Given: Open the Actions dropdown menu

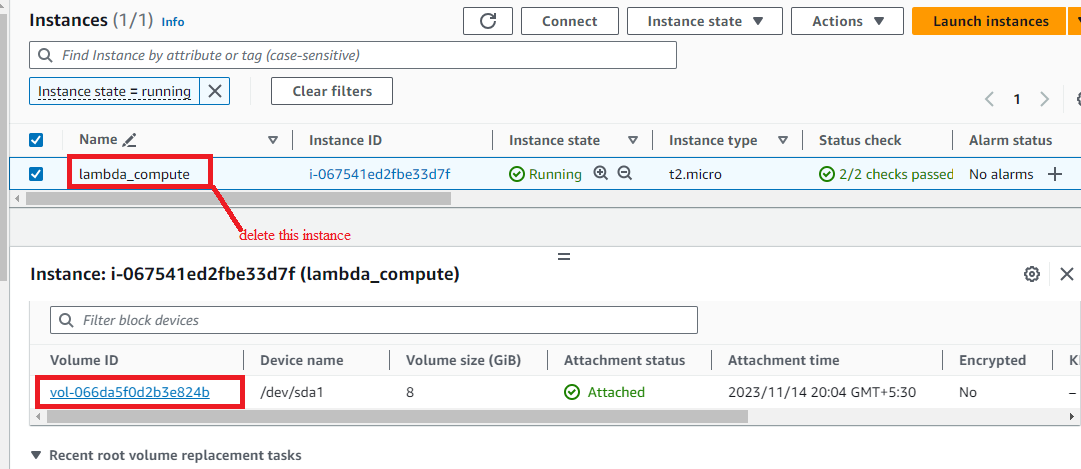Looking at the screenshot, I should tap(847, 21).
